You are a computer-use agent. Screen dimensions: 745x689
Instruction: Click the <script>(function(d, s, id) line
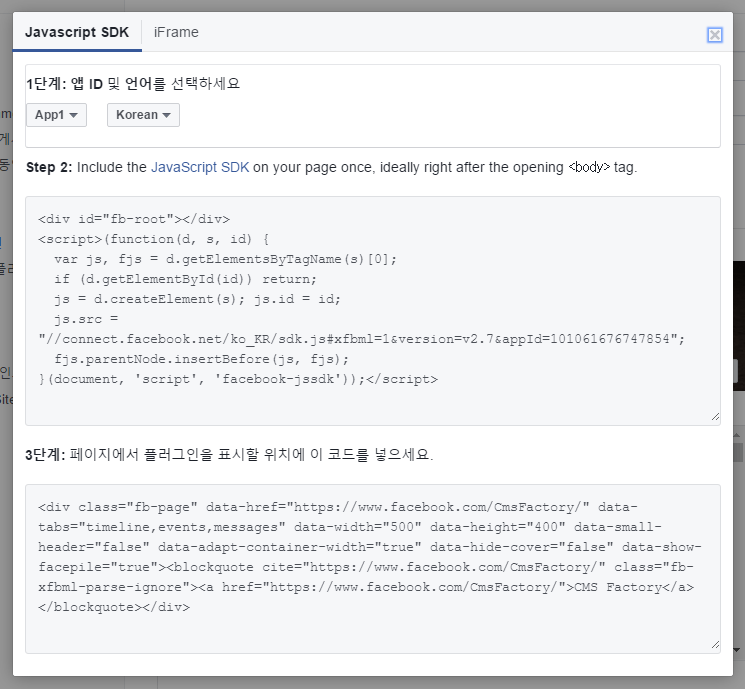click(x=153, y=239)
